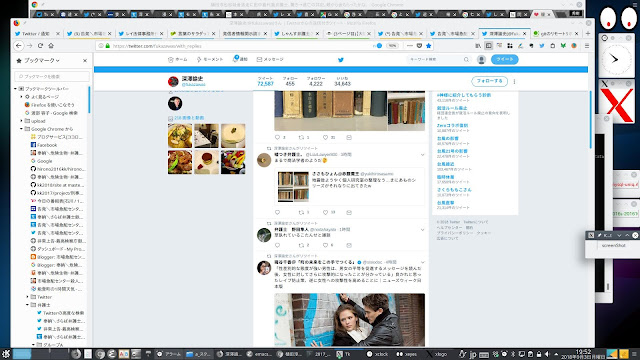Like the bookshelf photo tweet with 31 likes

coord(325,138)
